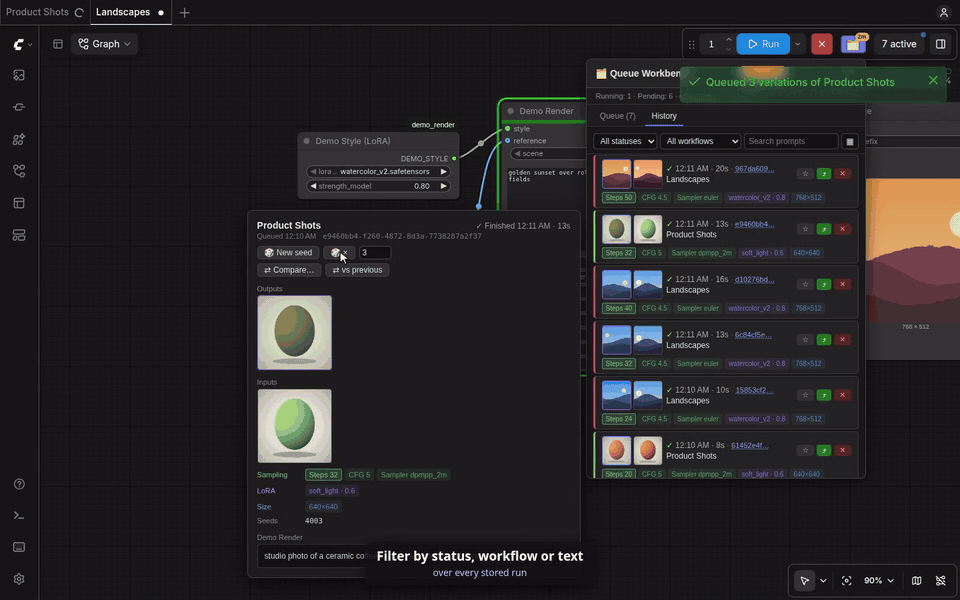This screenshot has height=600, width=960.
Task: Add a new workflow tab
Action: tap(184, 12)
